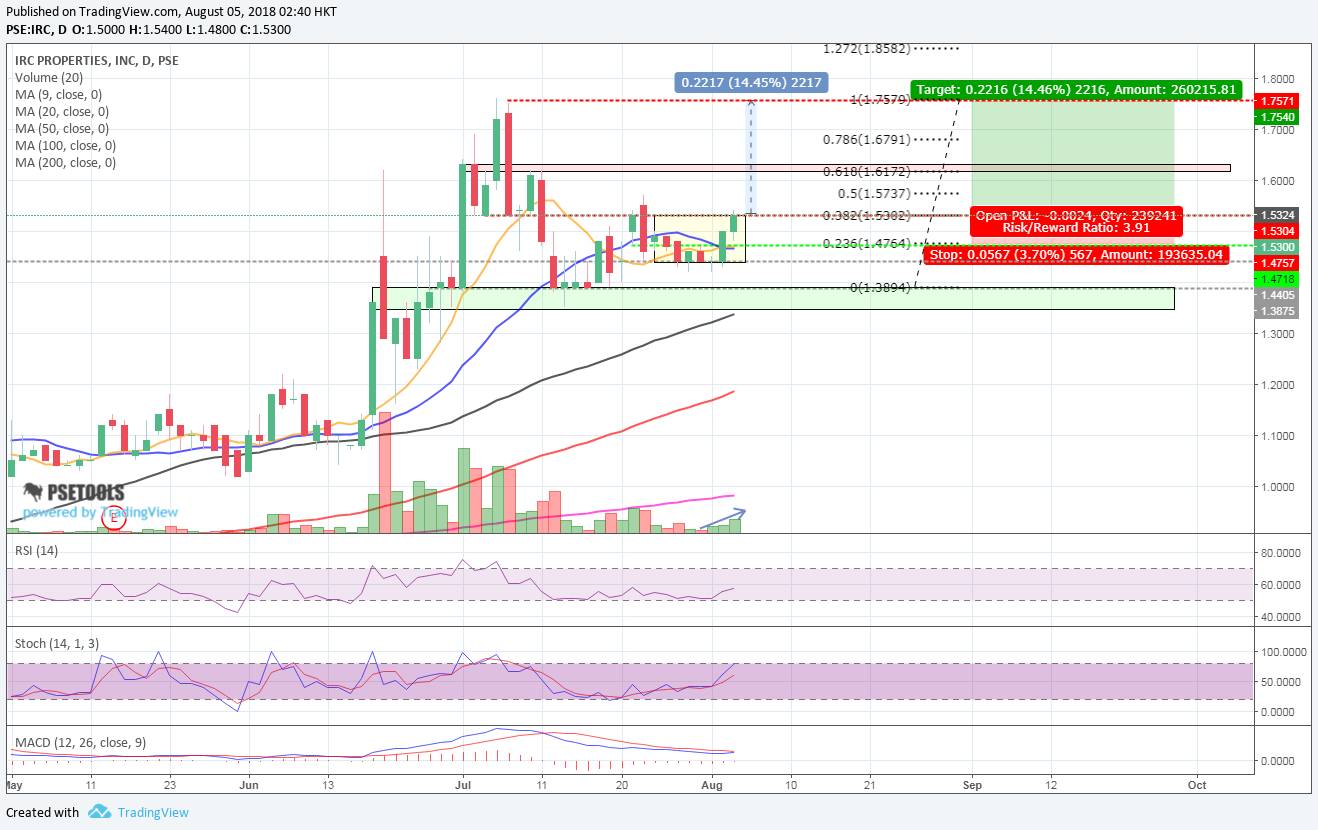Image resolution: width=1318 pixels, height=830 pixels.
Task: Select the MA (9, close, 0) legend
Action: [59, 94]
